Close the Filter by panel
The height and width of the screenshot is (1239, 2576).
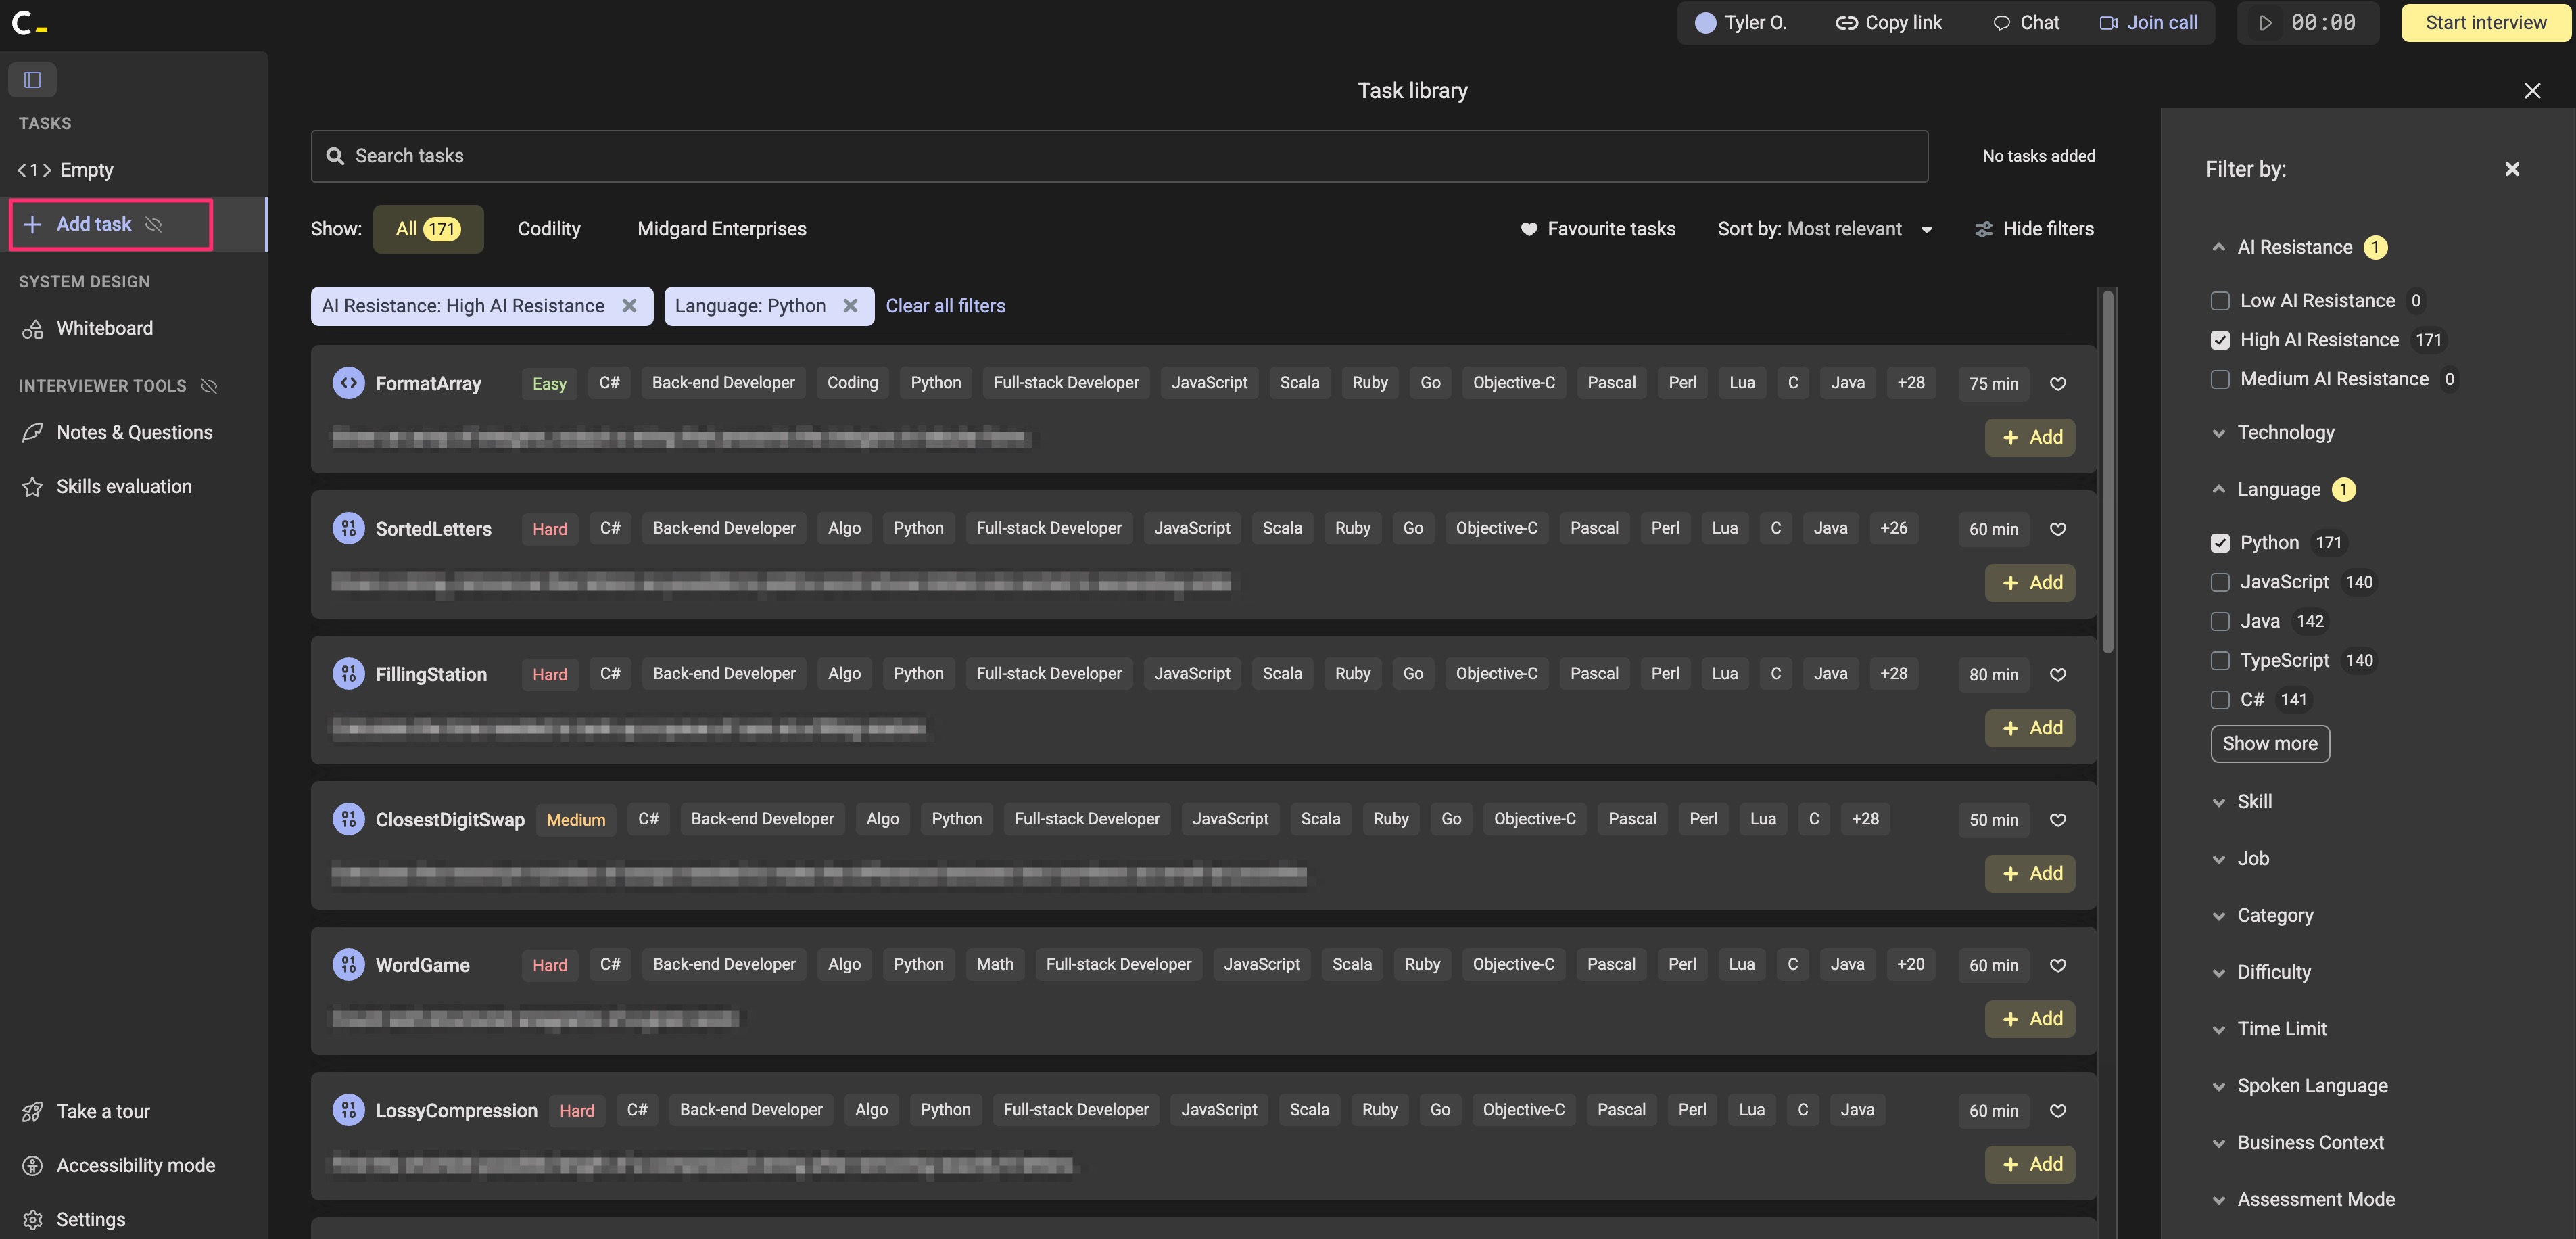click(x=2511, y=169)
